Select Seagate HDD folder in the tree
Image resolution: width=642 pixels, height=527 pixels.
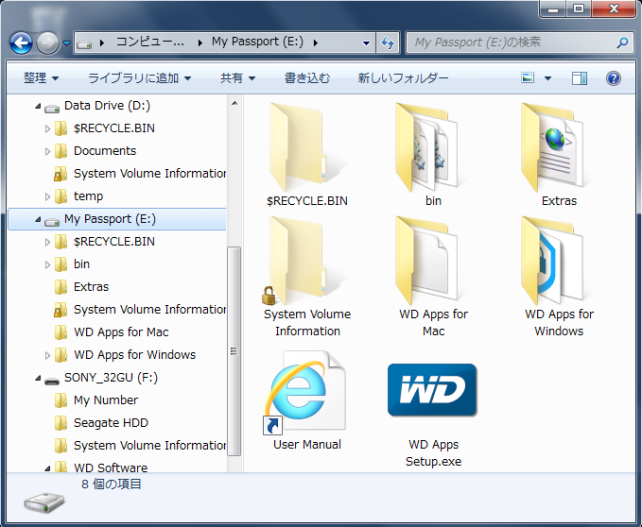pyautogui.click(x=111, y=423)
